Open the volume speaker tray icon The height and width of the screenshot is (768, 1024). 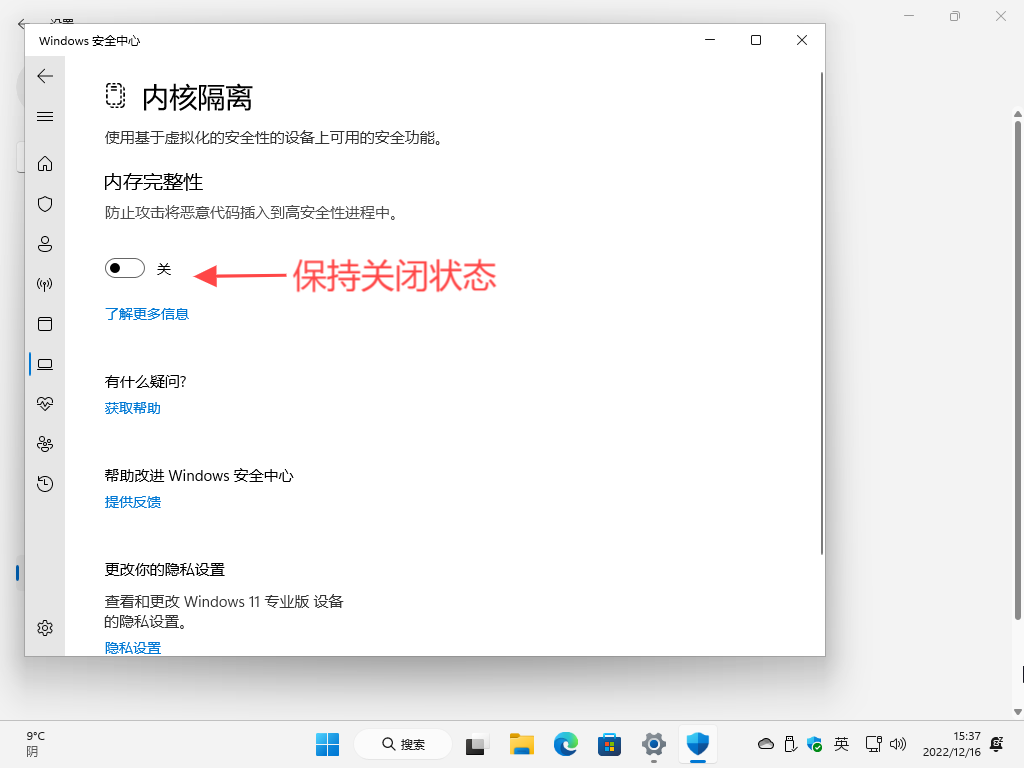point(898,744)
